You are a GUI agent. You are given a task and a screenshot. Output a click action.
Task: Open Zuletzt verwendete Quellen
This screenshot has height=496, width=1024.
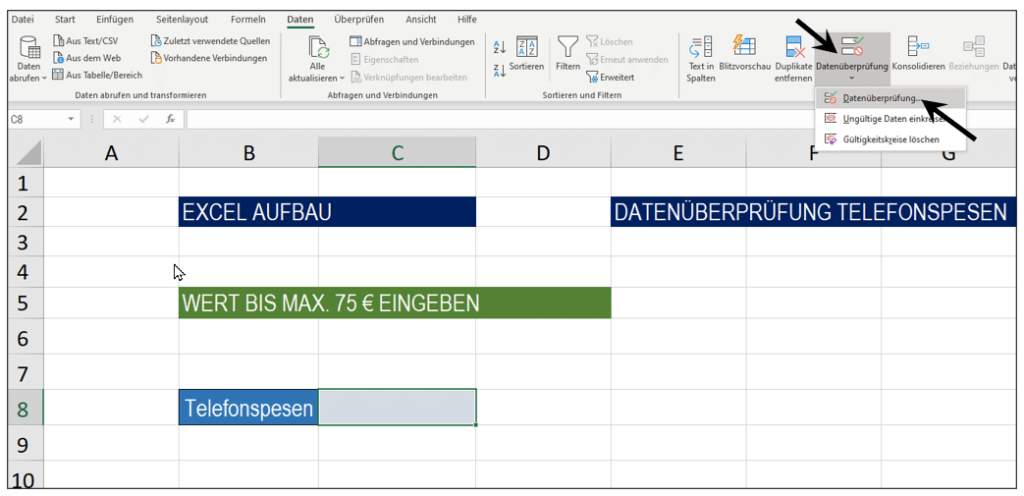(x=210, y=40)
